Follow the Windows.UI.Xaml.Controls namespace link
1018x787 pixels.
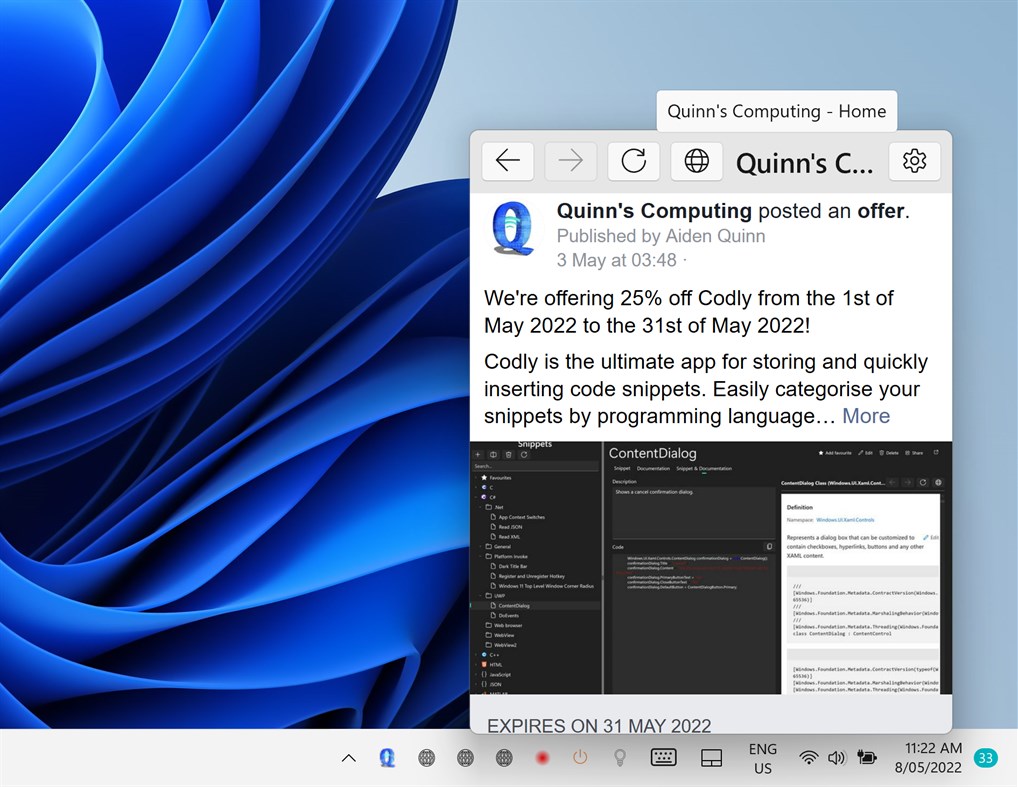tap(846, 520)
